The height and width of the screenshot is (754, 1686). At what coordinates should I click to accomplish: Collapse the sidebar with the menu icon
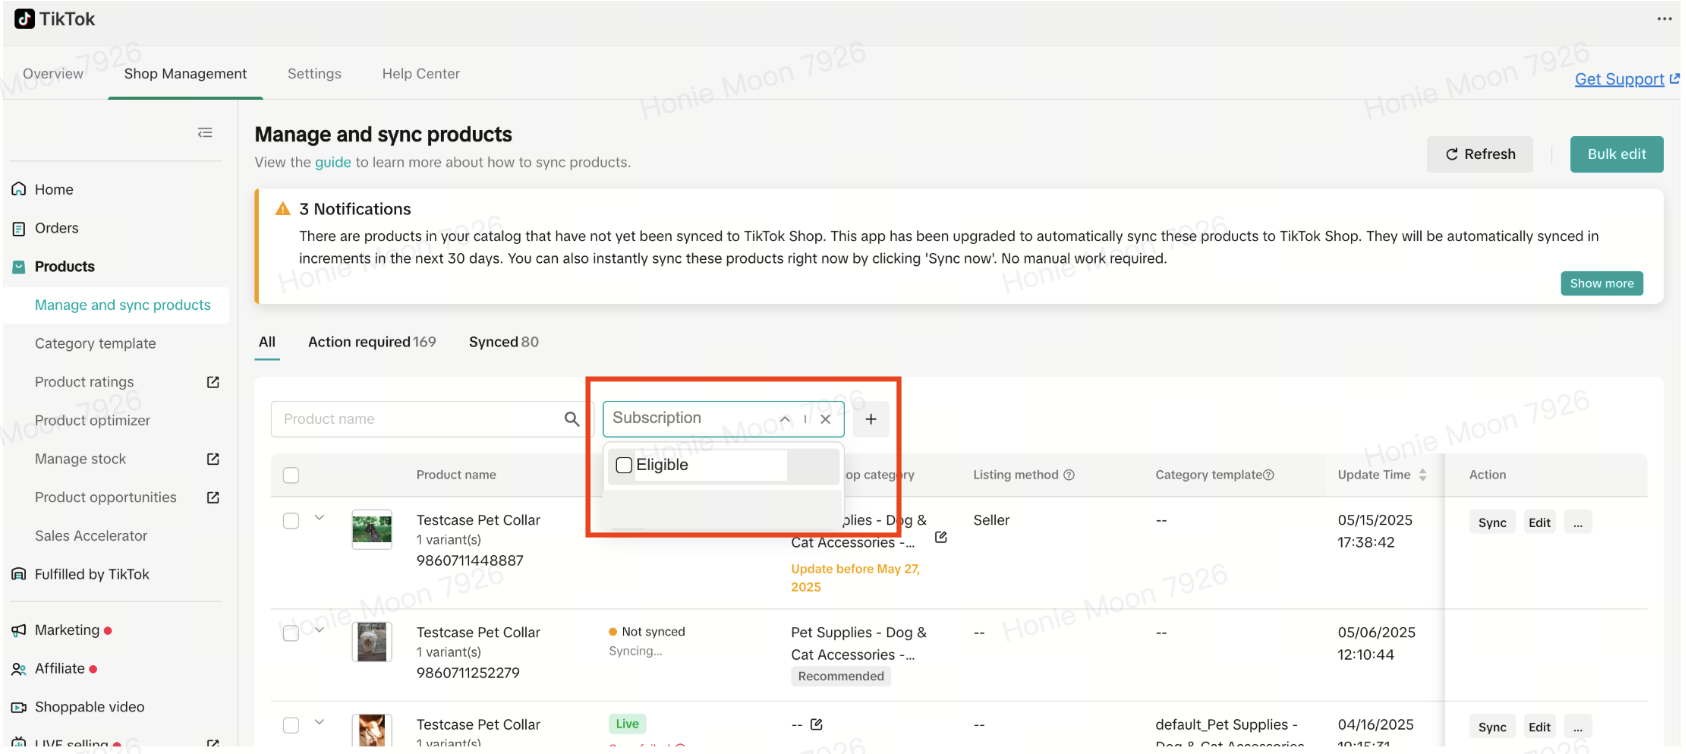[x=205, y=133]
